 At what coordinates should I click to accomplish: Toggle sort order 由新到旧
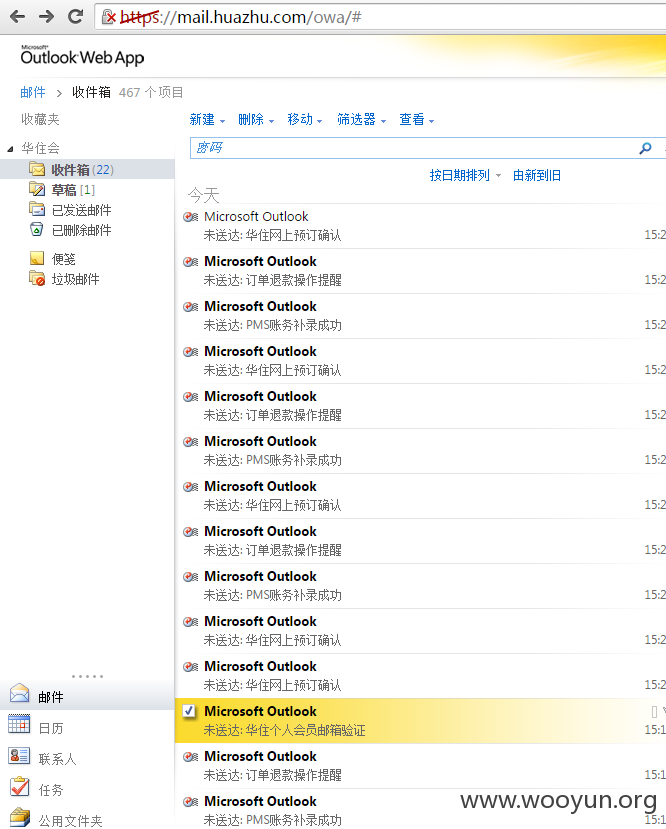tap(537, 176)
